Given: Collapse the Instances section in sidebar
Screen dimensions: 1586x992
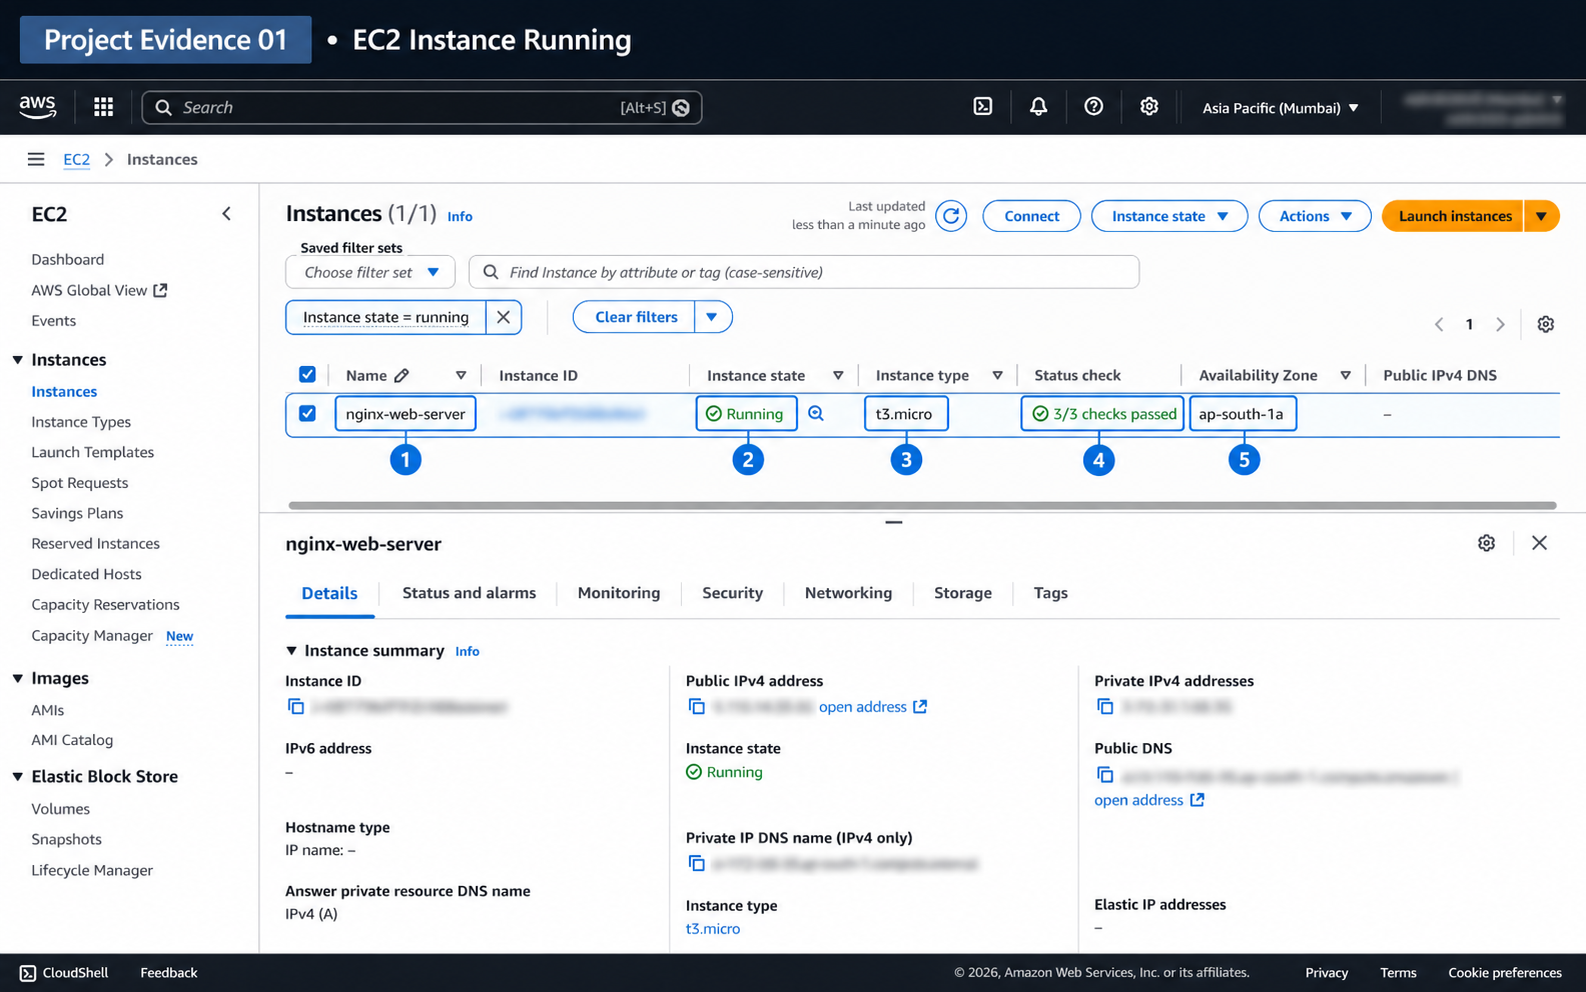Looking at the screenshot, I should tap(18, 360).
